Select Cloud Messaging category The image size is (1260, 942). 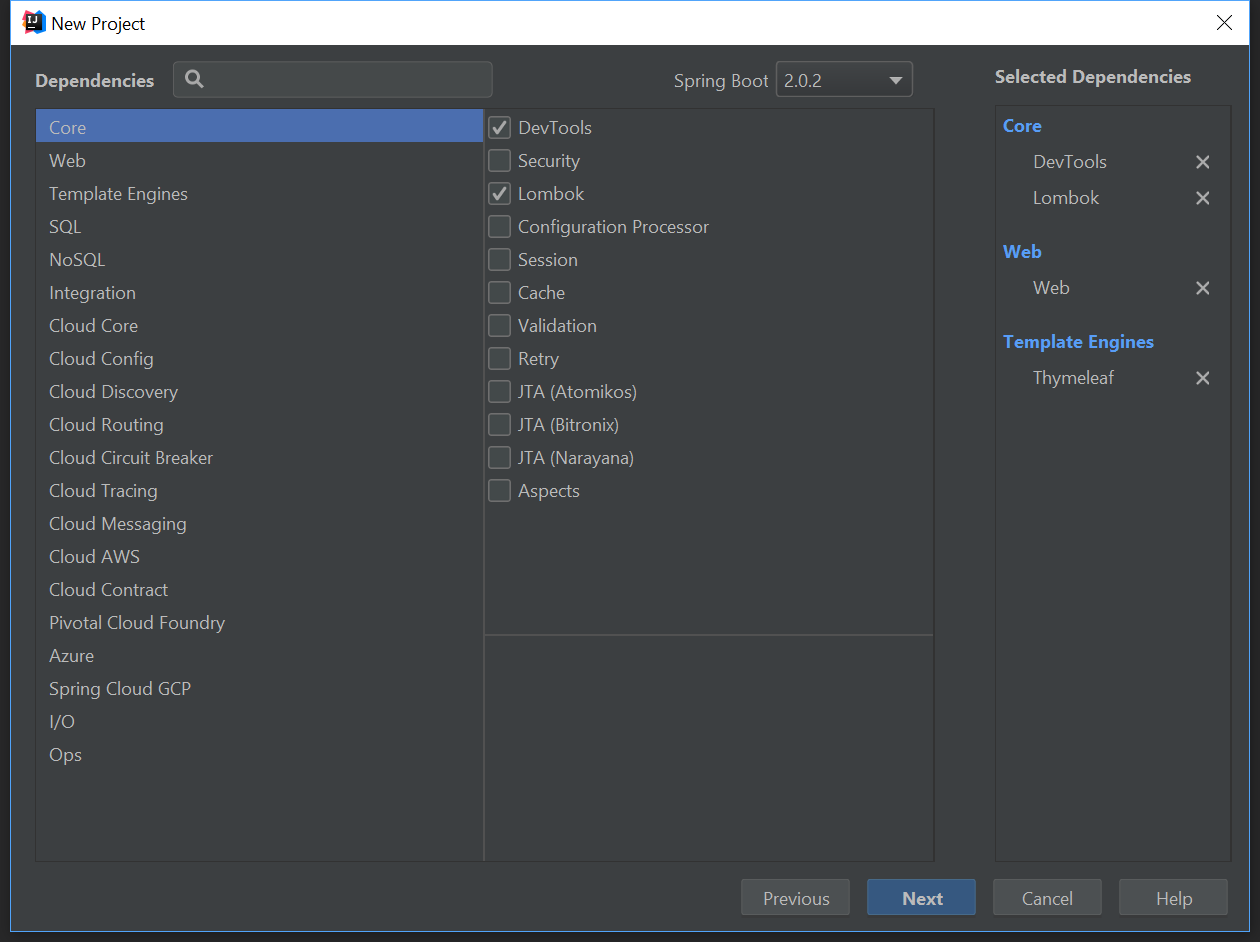click(x=259, y=524)
